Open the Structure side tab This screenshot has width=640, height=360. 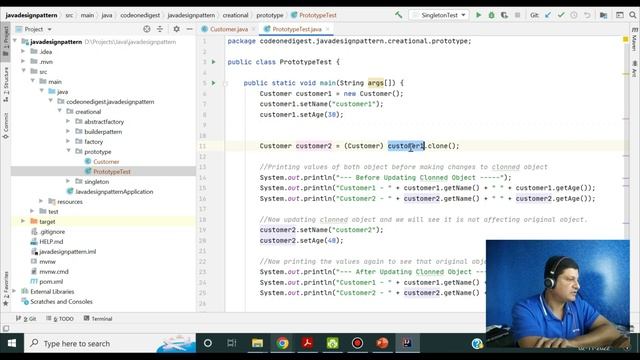coord(6,84)
